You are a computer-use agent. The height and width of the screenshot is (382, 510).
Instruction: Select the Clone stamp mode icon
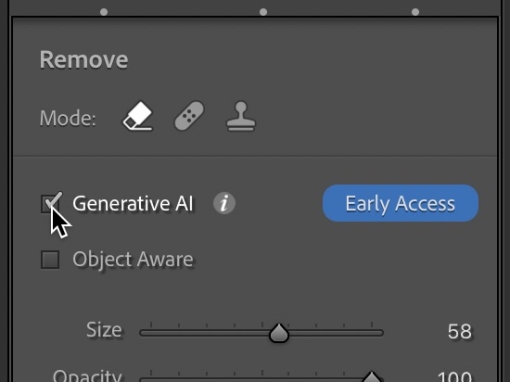(241, 116)
